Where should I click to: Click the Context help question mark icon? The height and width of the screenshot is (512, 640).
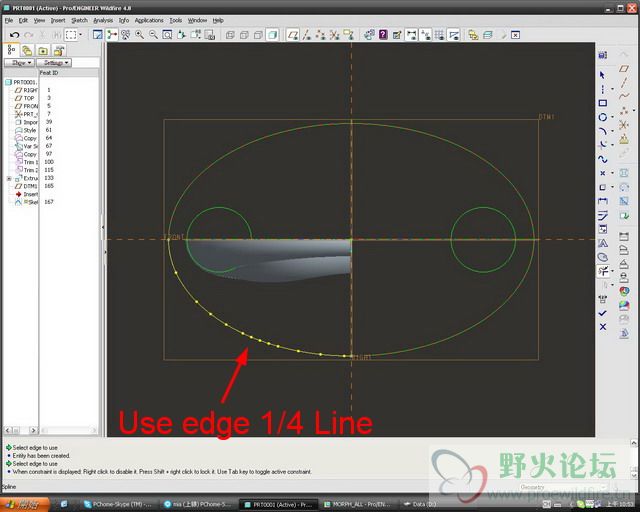383,35
